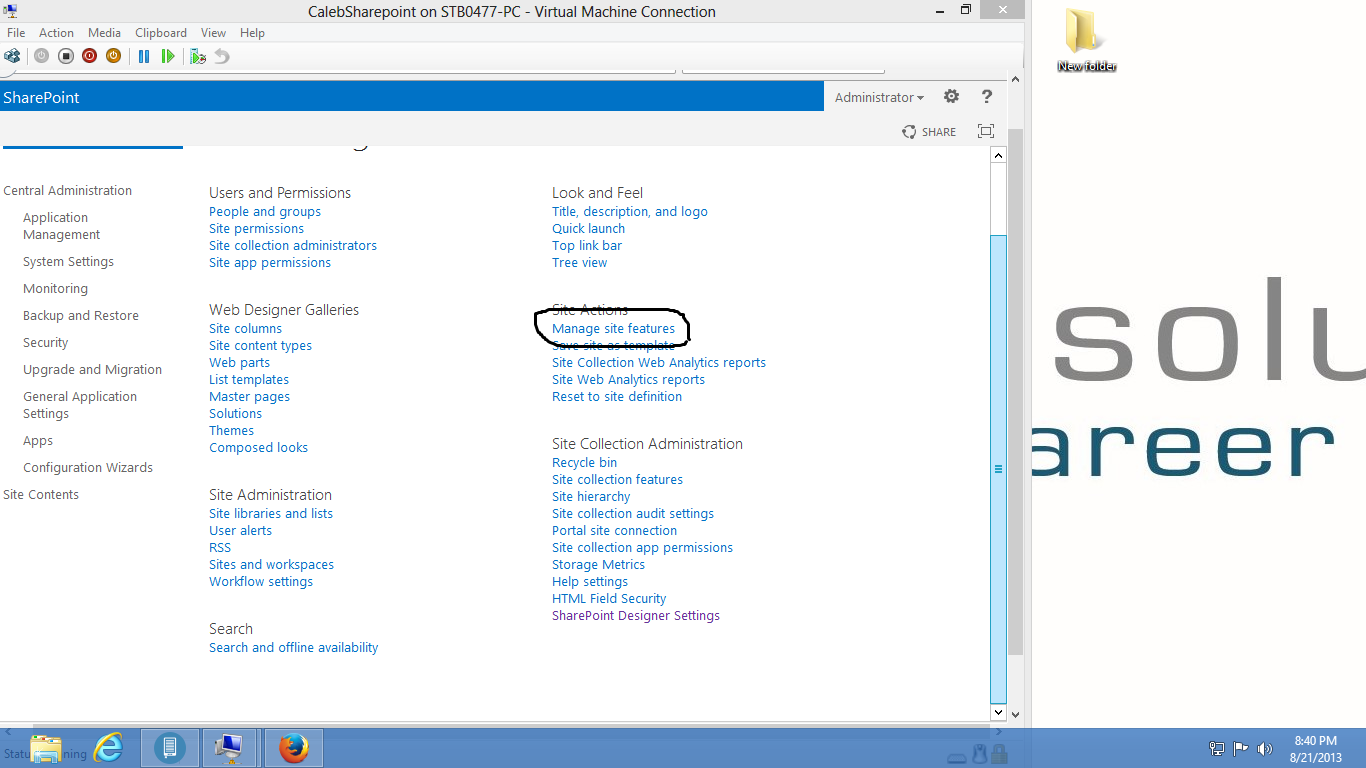Click the SharePoint brand link

click(41, 97)
